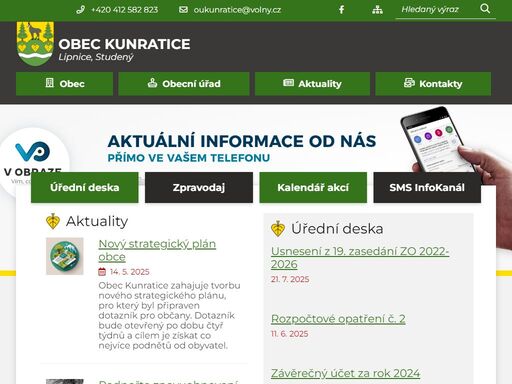This screenshot has height=384, width=512.
Task: Open the Zpravodaj button
Action: tap(199, 187)
